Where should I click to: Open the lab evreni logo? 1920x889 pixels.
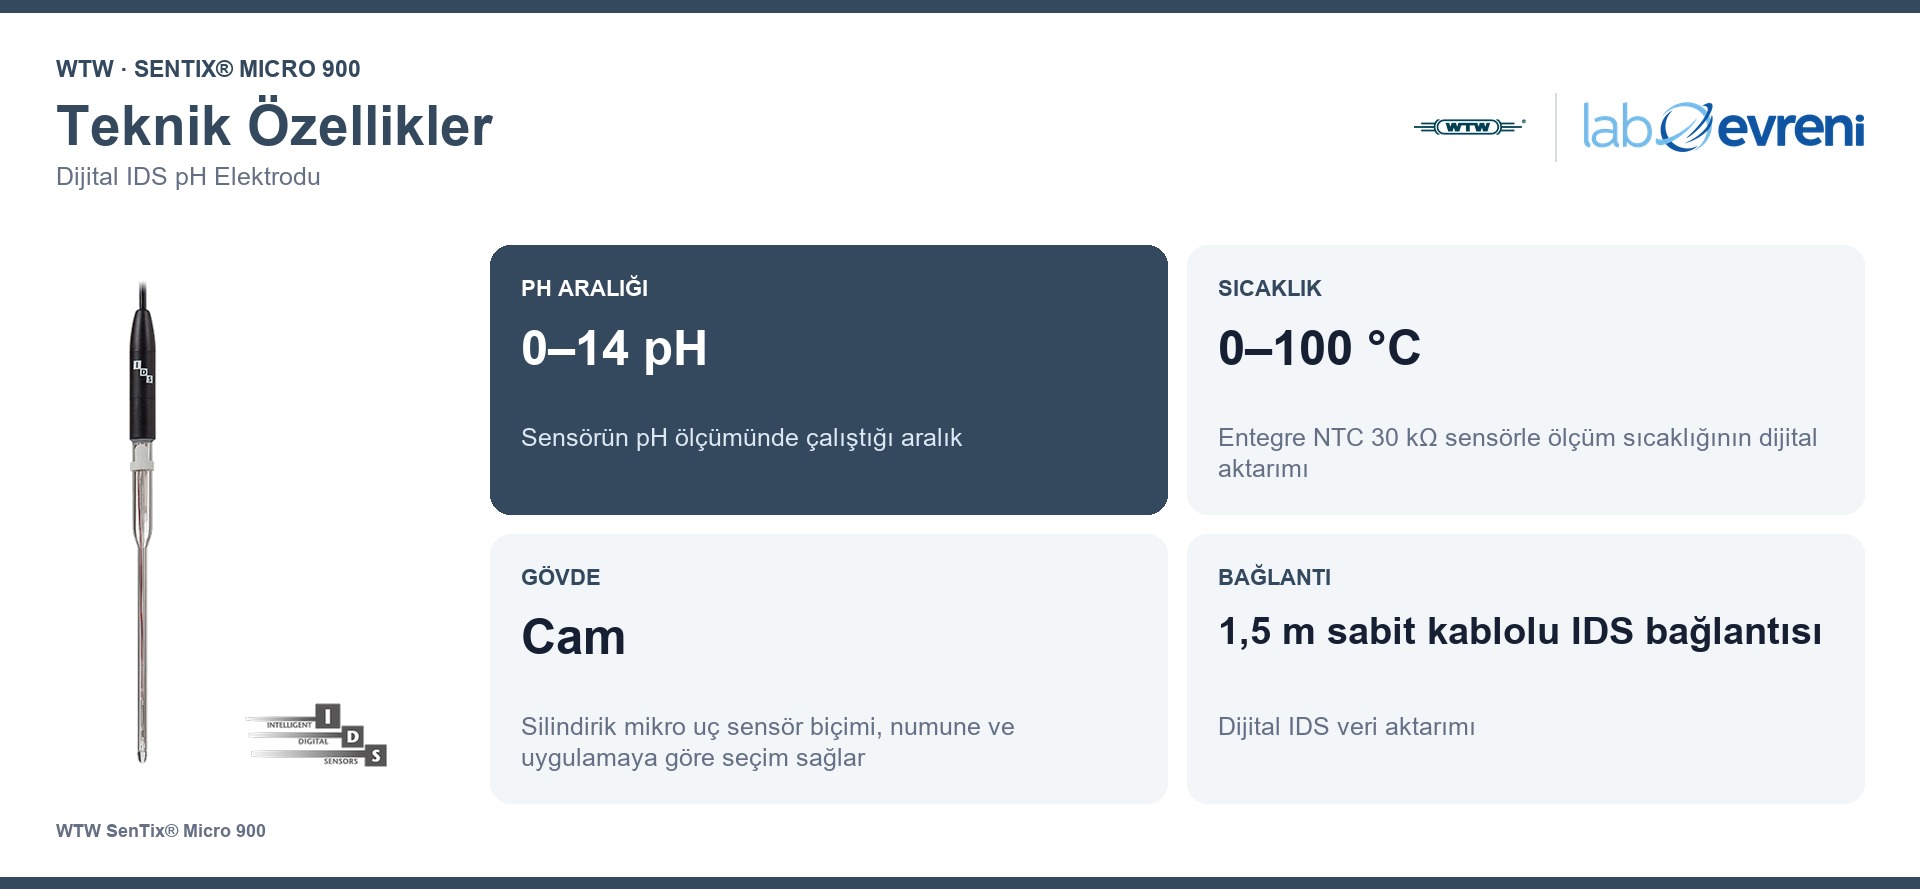[1723, 127]
